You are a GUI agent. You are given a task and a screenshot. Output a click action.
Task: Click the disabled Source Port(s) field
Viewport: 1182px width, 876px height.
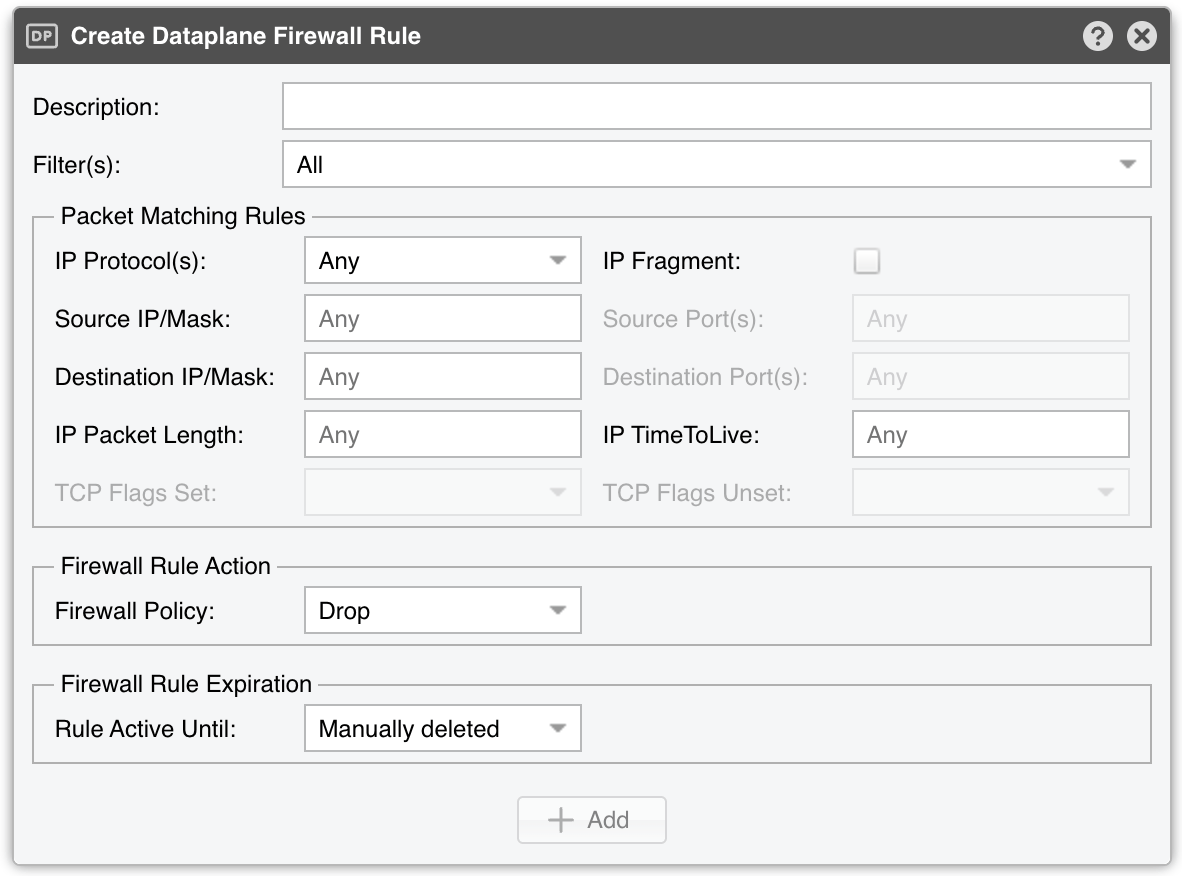991,318
